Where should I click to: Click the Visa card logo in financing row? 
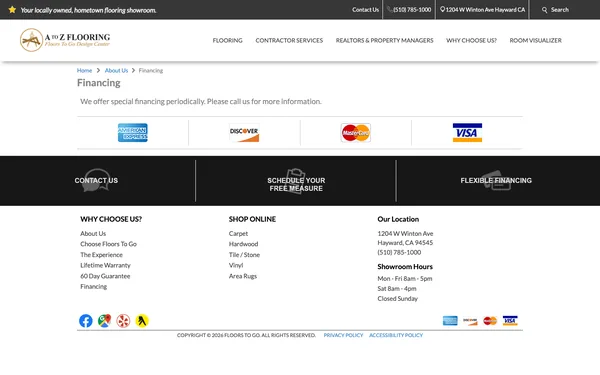pyautogui.click(x=467, y=132)
